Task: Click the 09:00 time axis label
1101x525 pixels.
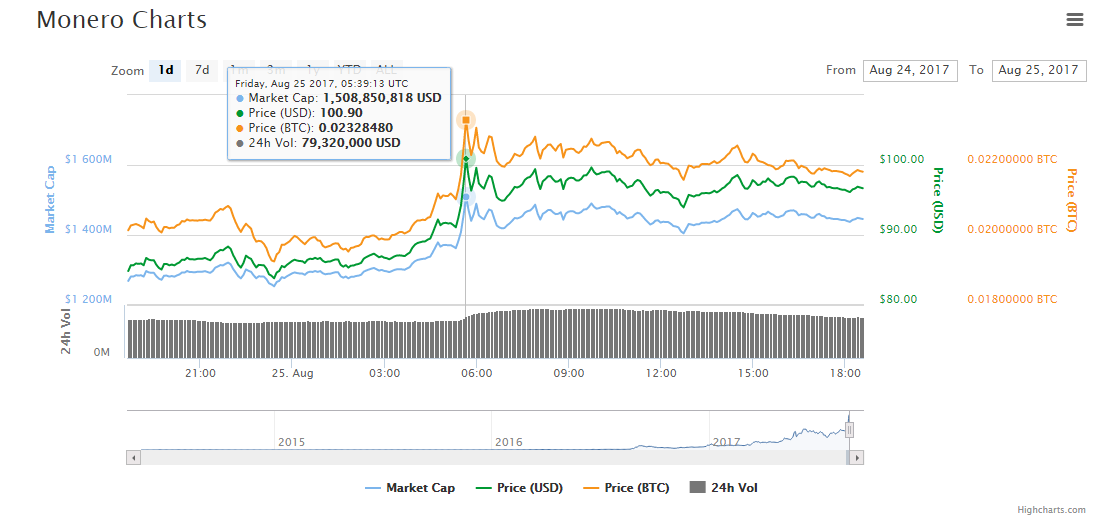Action: tap(569, 373)
